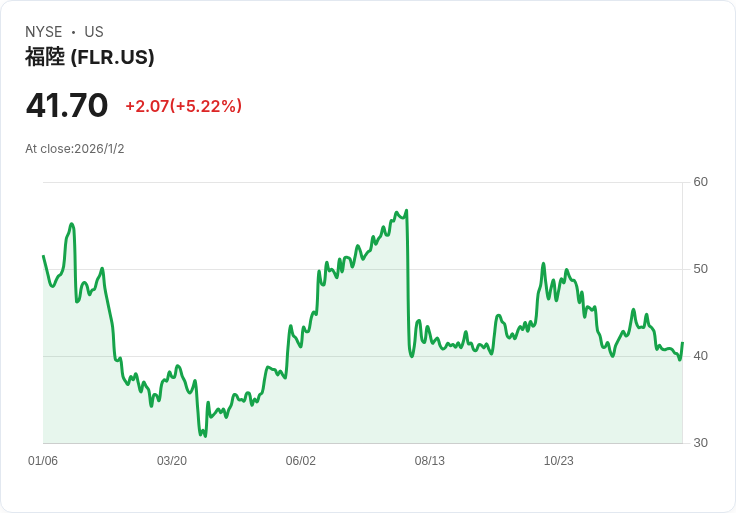Image resolution: width=736 pixels, height=513 pixels.
Task: Select the US market label
Action: click(94, 32)
